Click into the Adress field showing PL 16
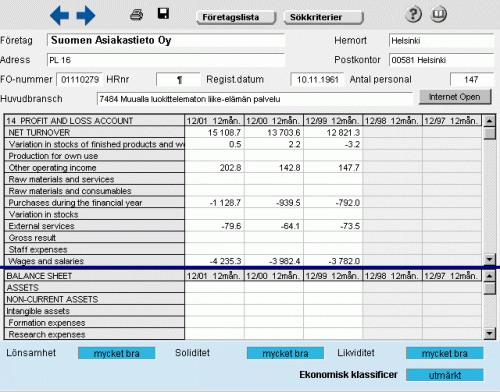The image size is (500, 392). 166,60
